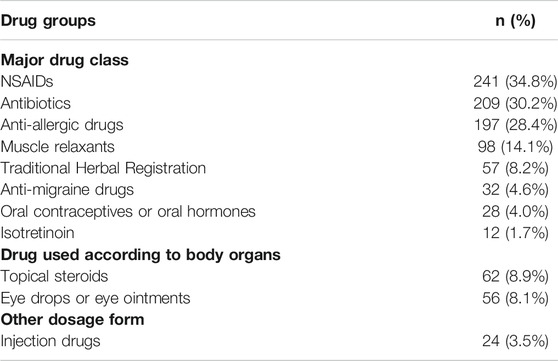Select the 241 (34.8%) value
The height and width of the screenshot is (361, 558).
pos(515,82)
